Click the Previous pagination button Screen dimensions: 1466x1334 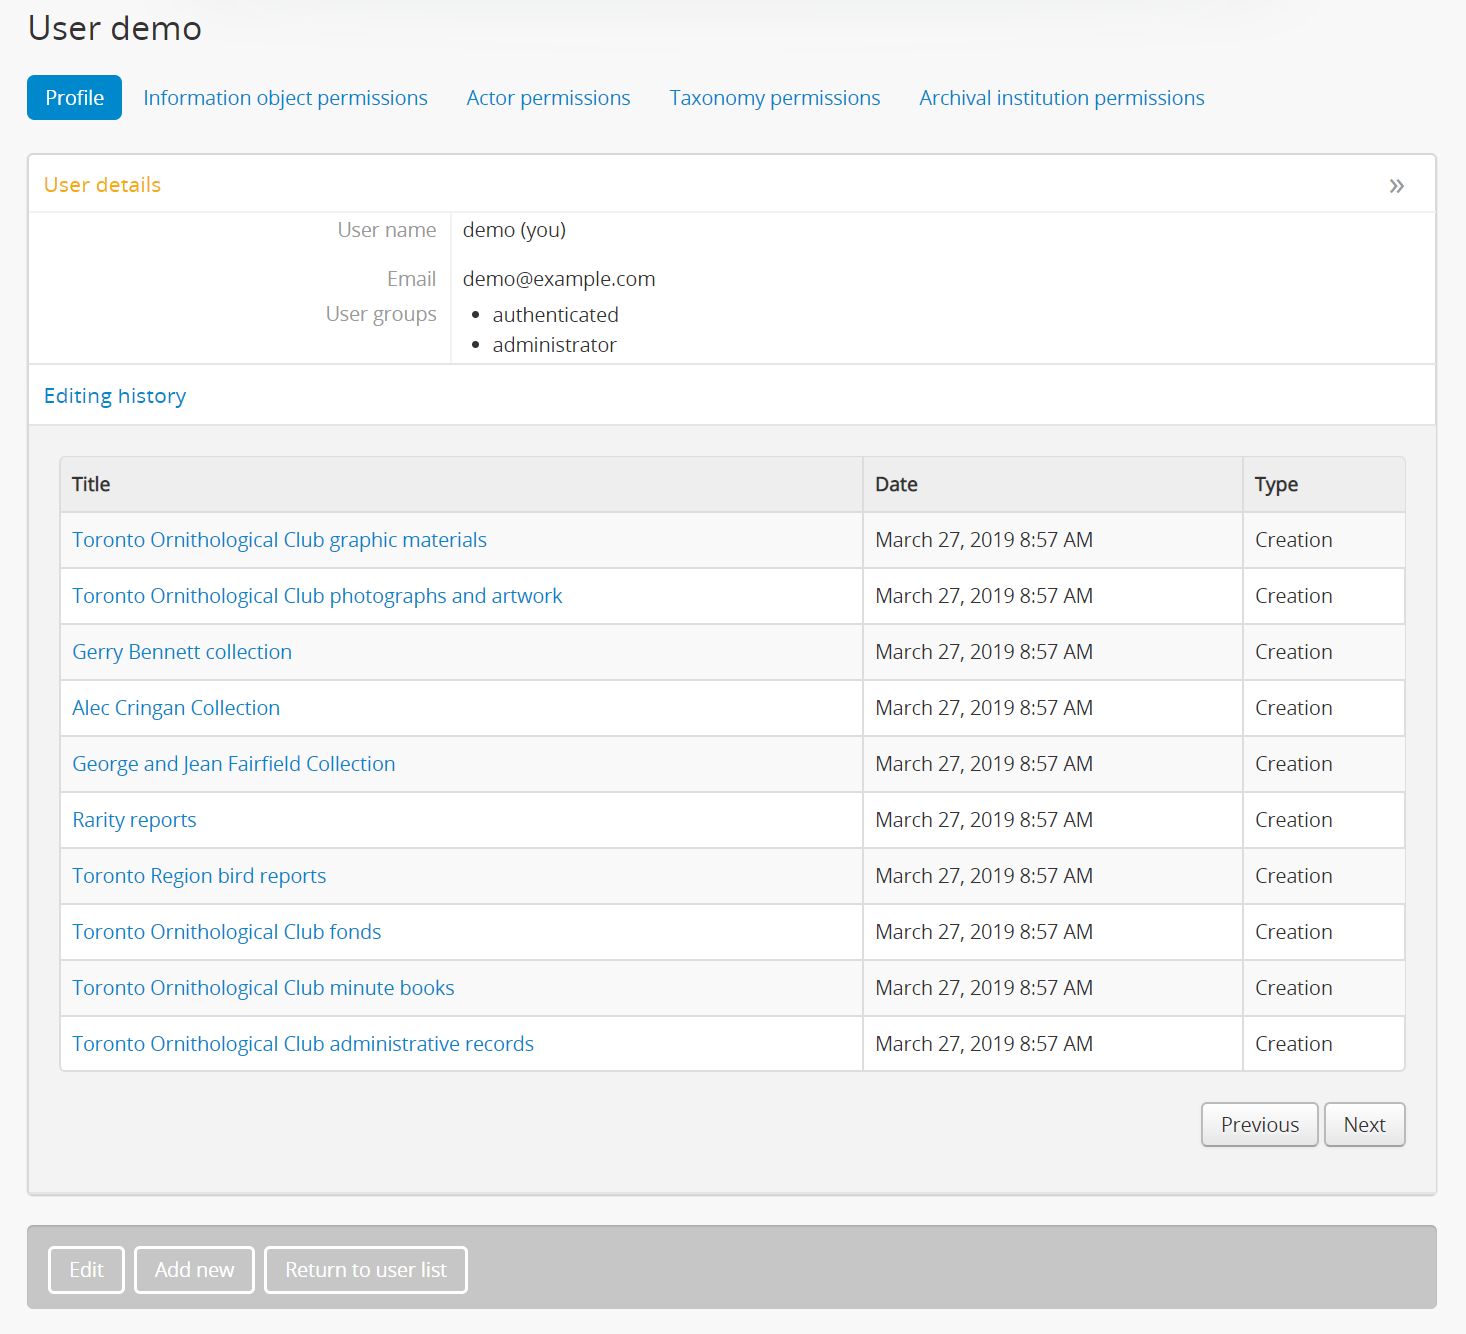click(x=1259, y=1125)
